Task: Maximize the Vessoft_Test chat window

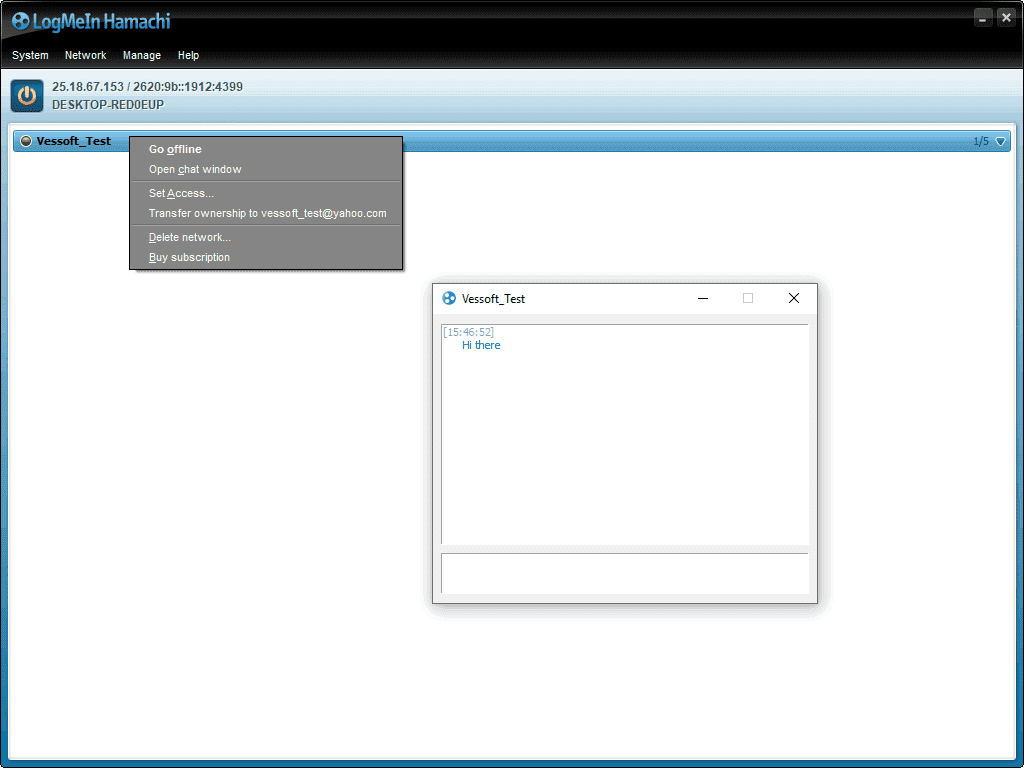Action: click(x=748, y=298)
